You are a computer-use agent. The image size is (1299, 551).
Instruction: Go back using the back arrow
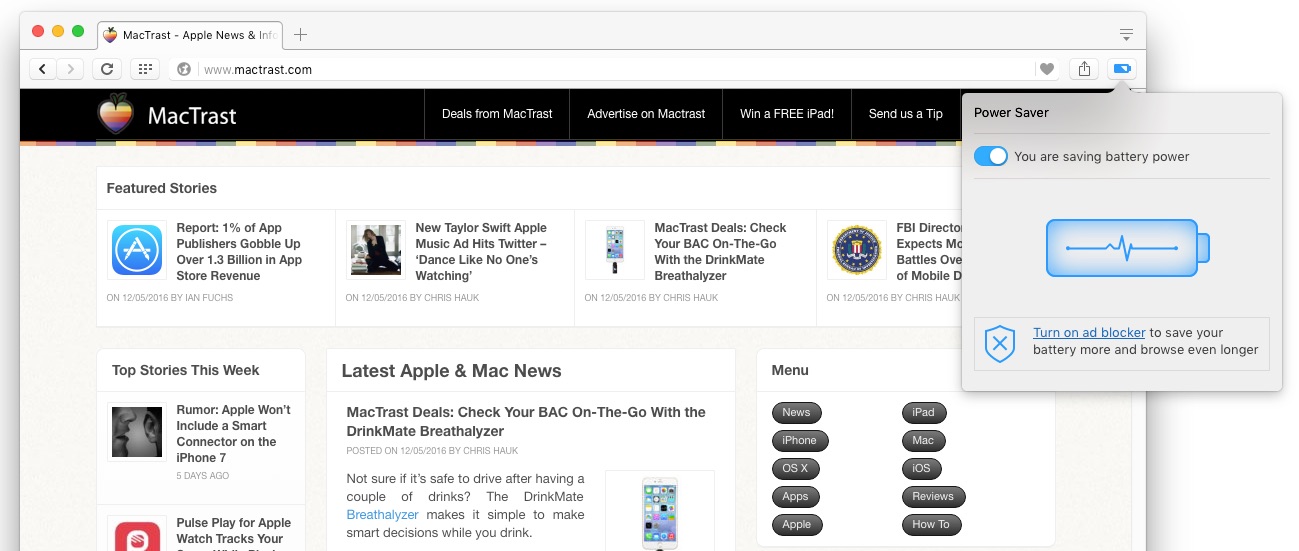pyautogui.click(x=43, y=69)
